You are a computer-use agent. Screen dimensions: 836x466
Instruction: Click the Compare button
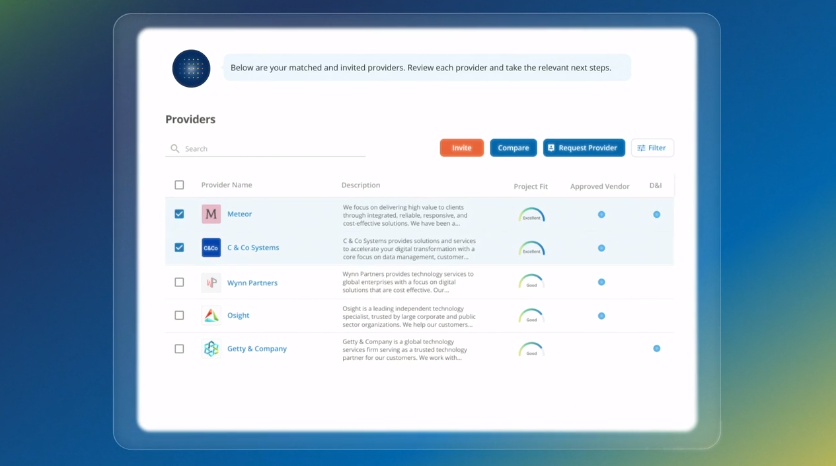point(513,148)
